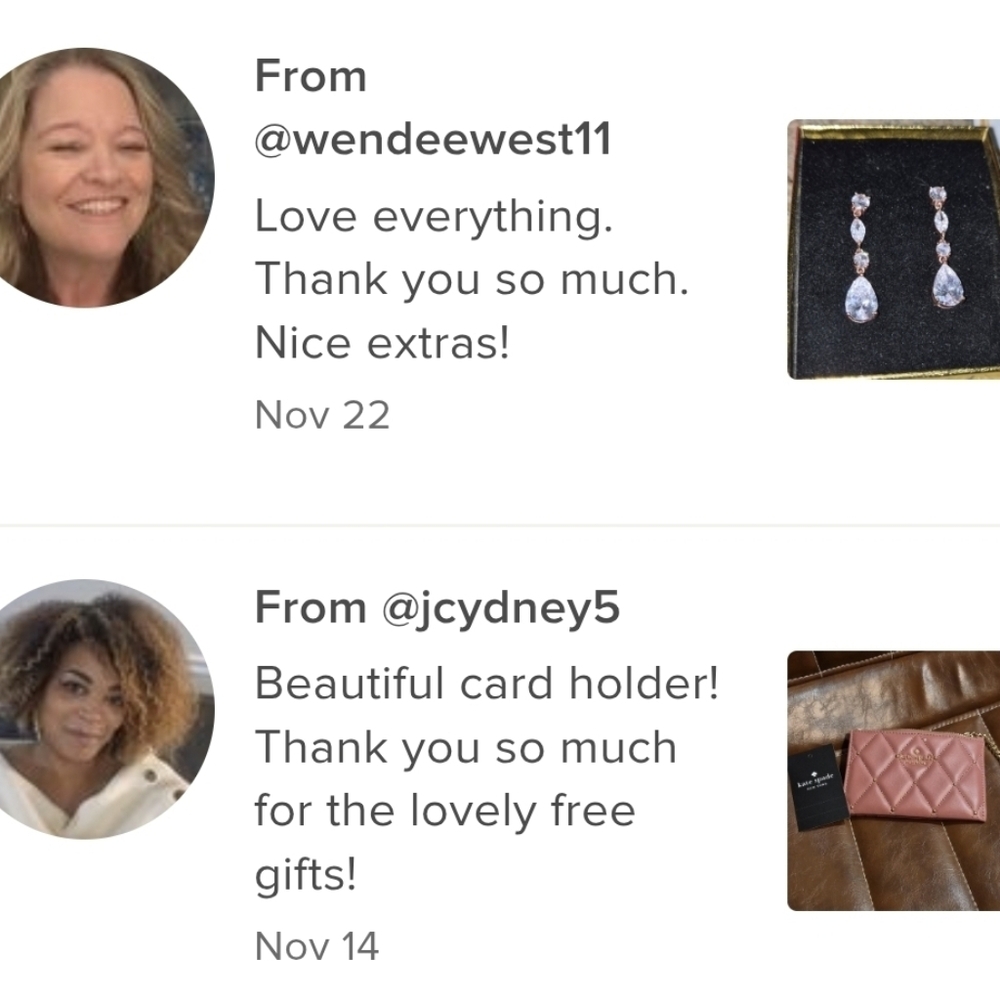The width and height of the screenshot is (1000, 1000).
Task: Tap the @jcydney5 username link
Action: pyautogui.click(x=501, y=607)
